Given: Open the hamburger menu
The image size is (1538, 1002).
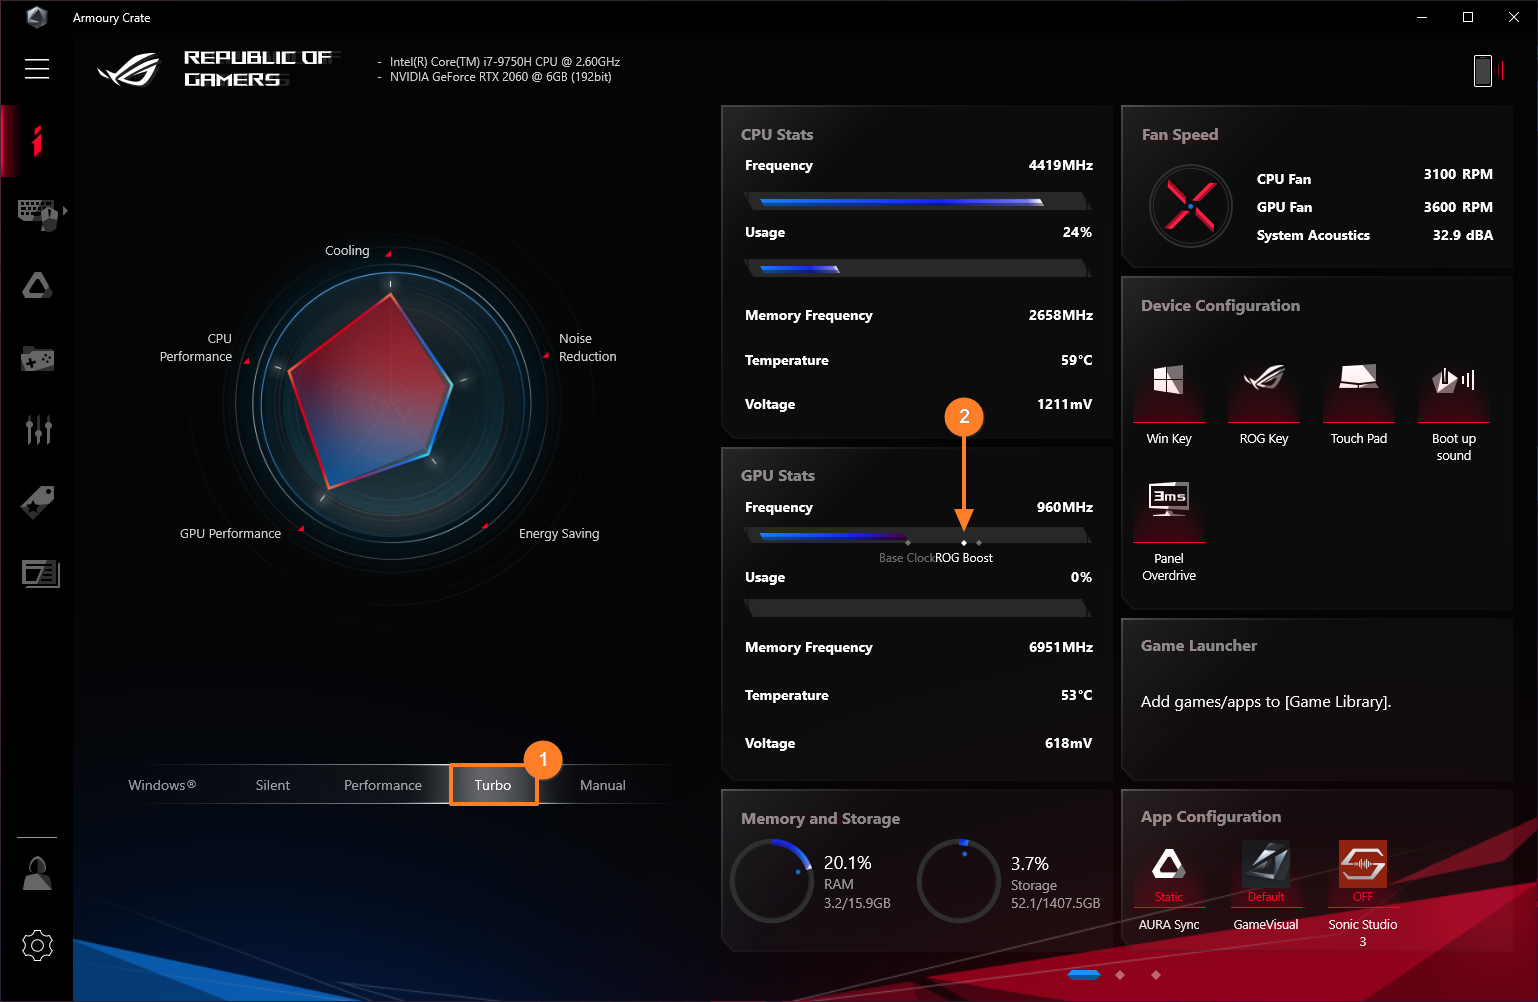Looking at the screenshot, I should 37,68.
